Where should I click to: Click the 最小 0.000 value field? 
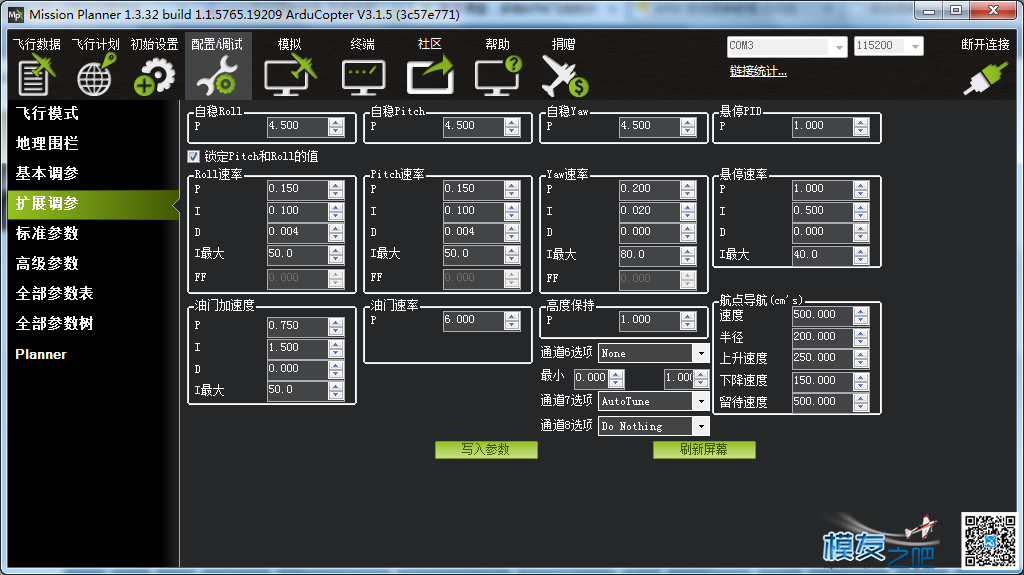pos(599,378)
